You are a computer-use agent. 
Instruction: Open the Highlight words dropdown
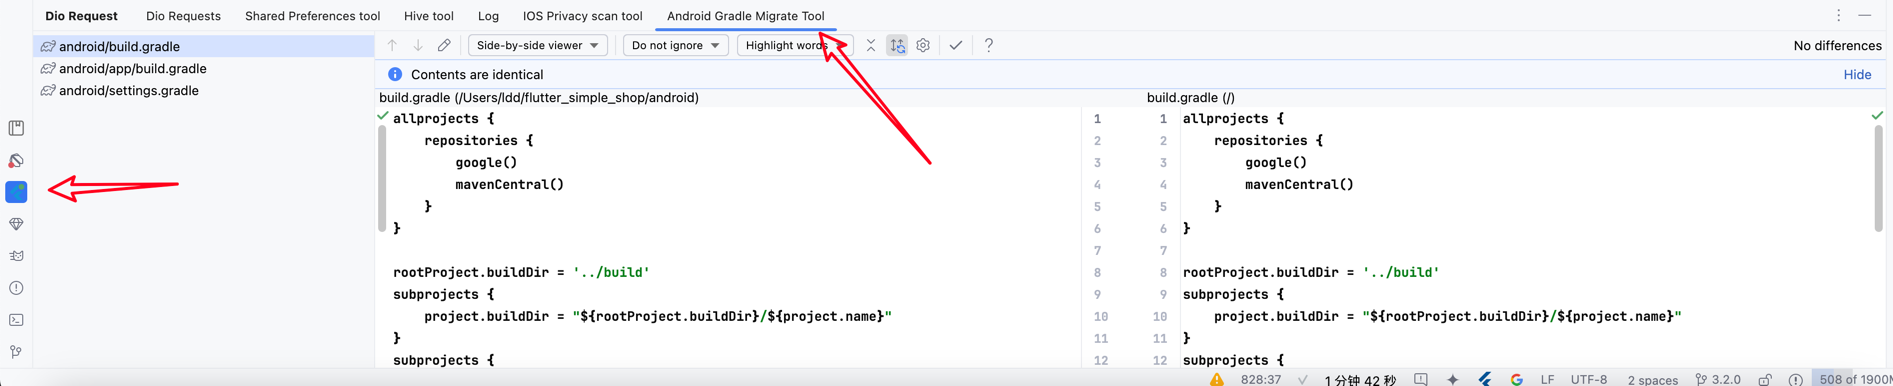tap(794, 45)
